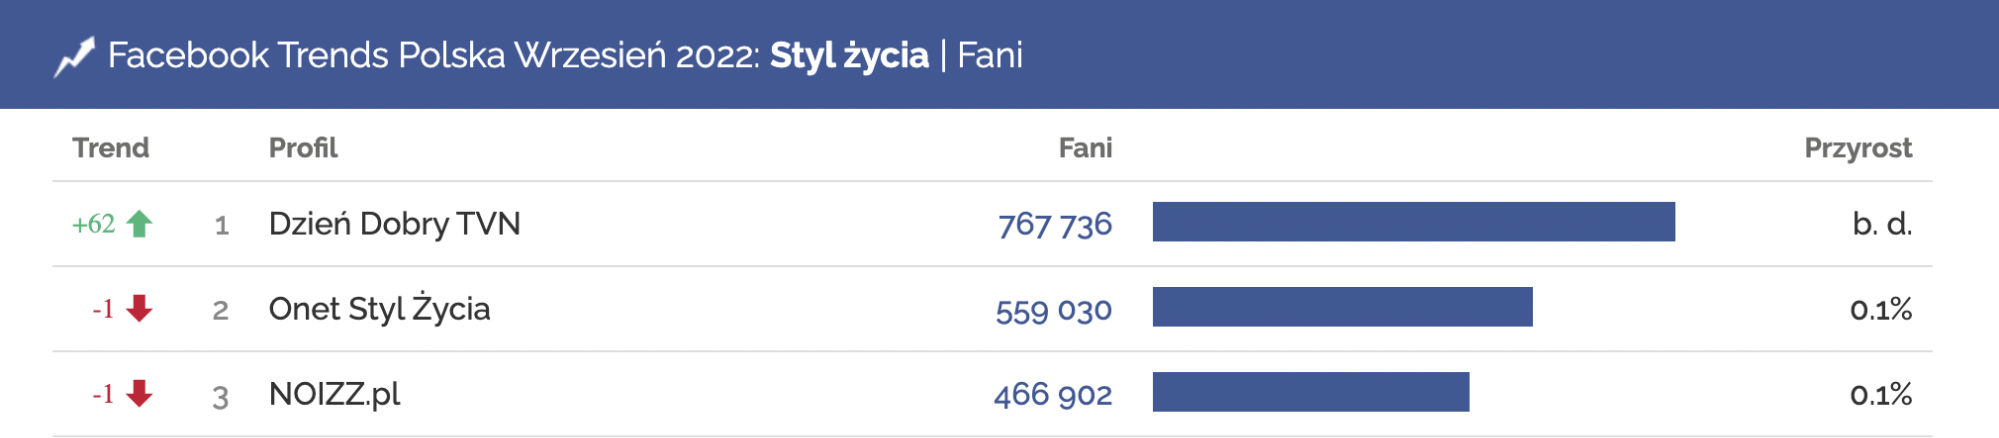This screenshot has width=1999, height=438.
Task: Open the NOIZZ.pl profile link
Action: pyautogui.click(x=334, y=394)
